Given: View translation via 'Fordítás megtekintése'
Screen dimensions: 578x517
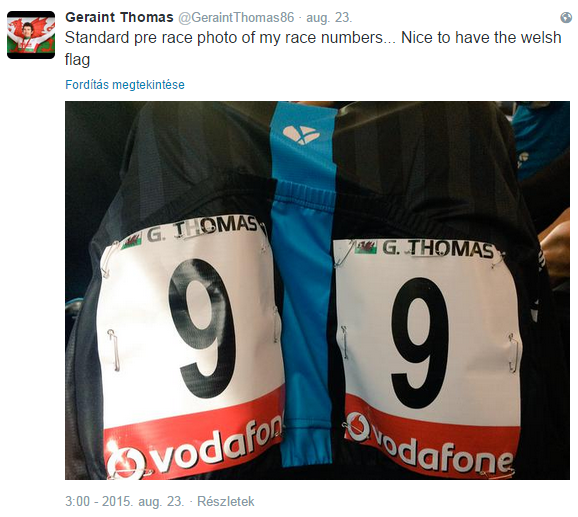Looking at the screenshot, I should pyautogui.click(x=125, y=84).
